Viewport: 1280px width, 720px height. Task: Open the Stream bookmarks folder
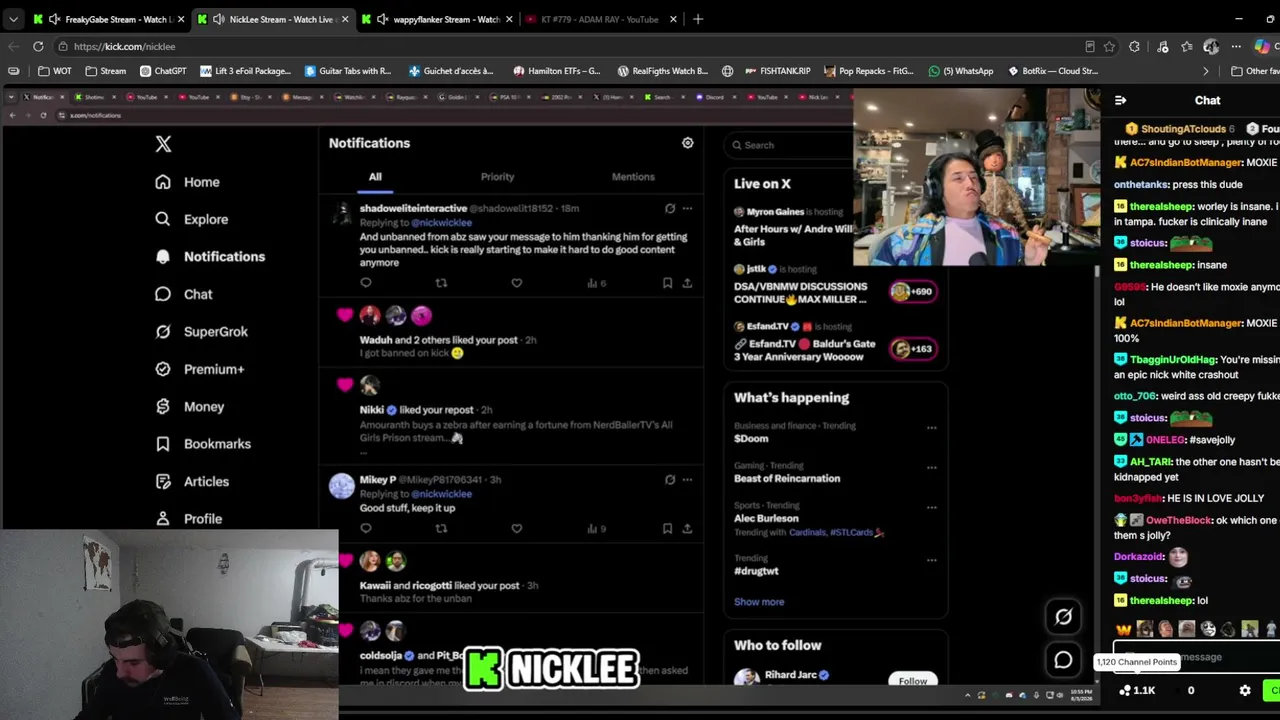[106, 71]
